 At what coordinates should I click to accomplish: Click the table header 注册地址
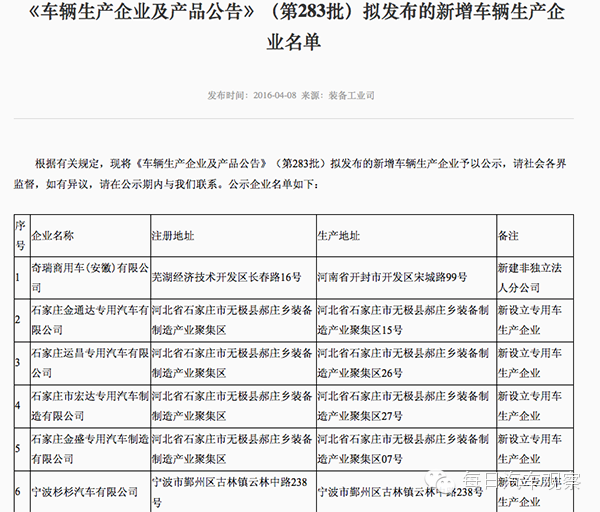(173, 236)
